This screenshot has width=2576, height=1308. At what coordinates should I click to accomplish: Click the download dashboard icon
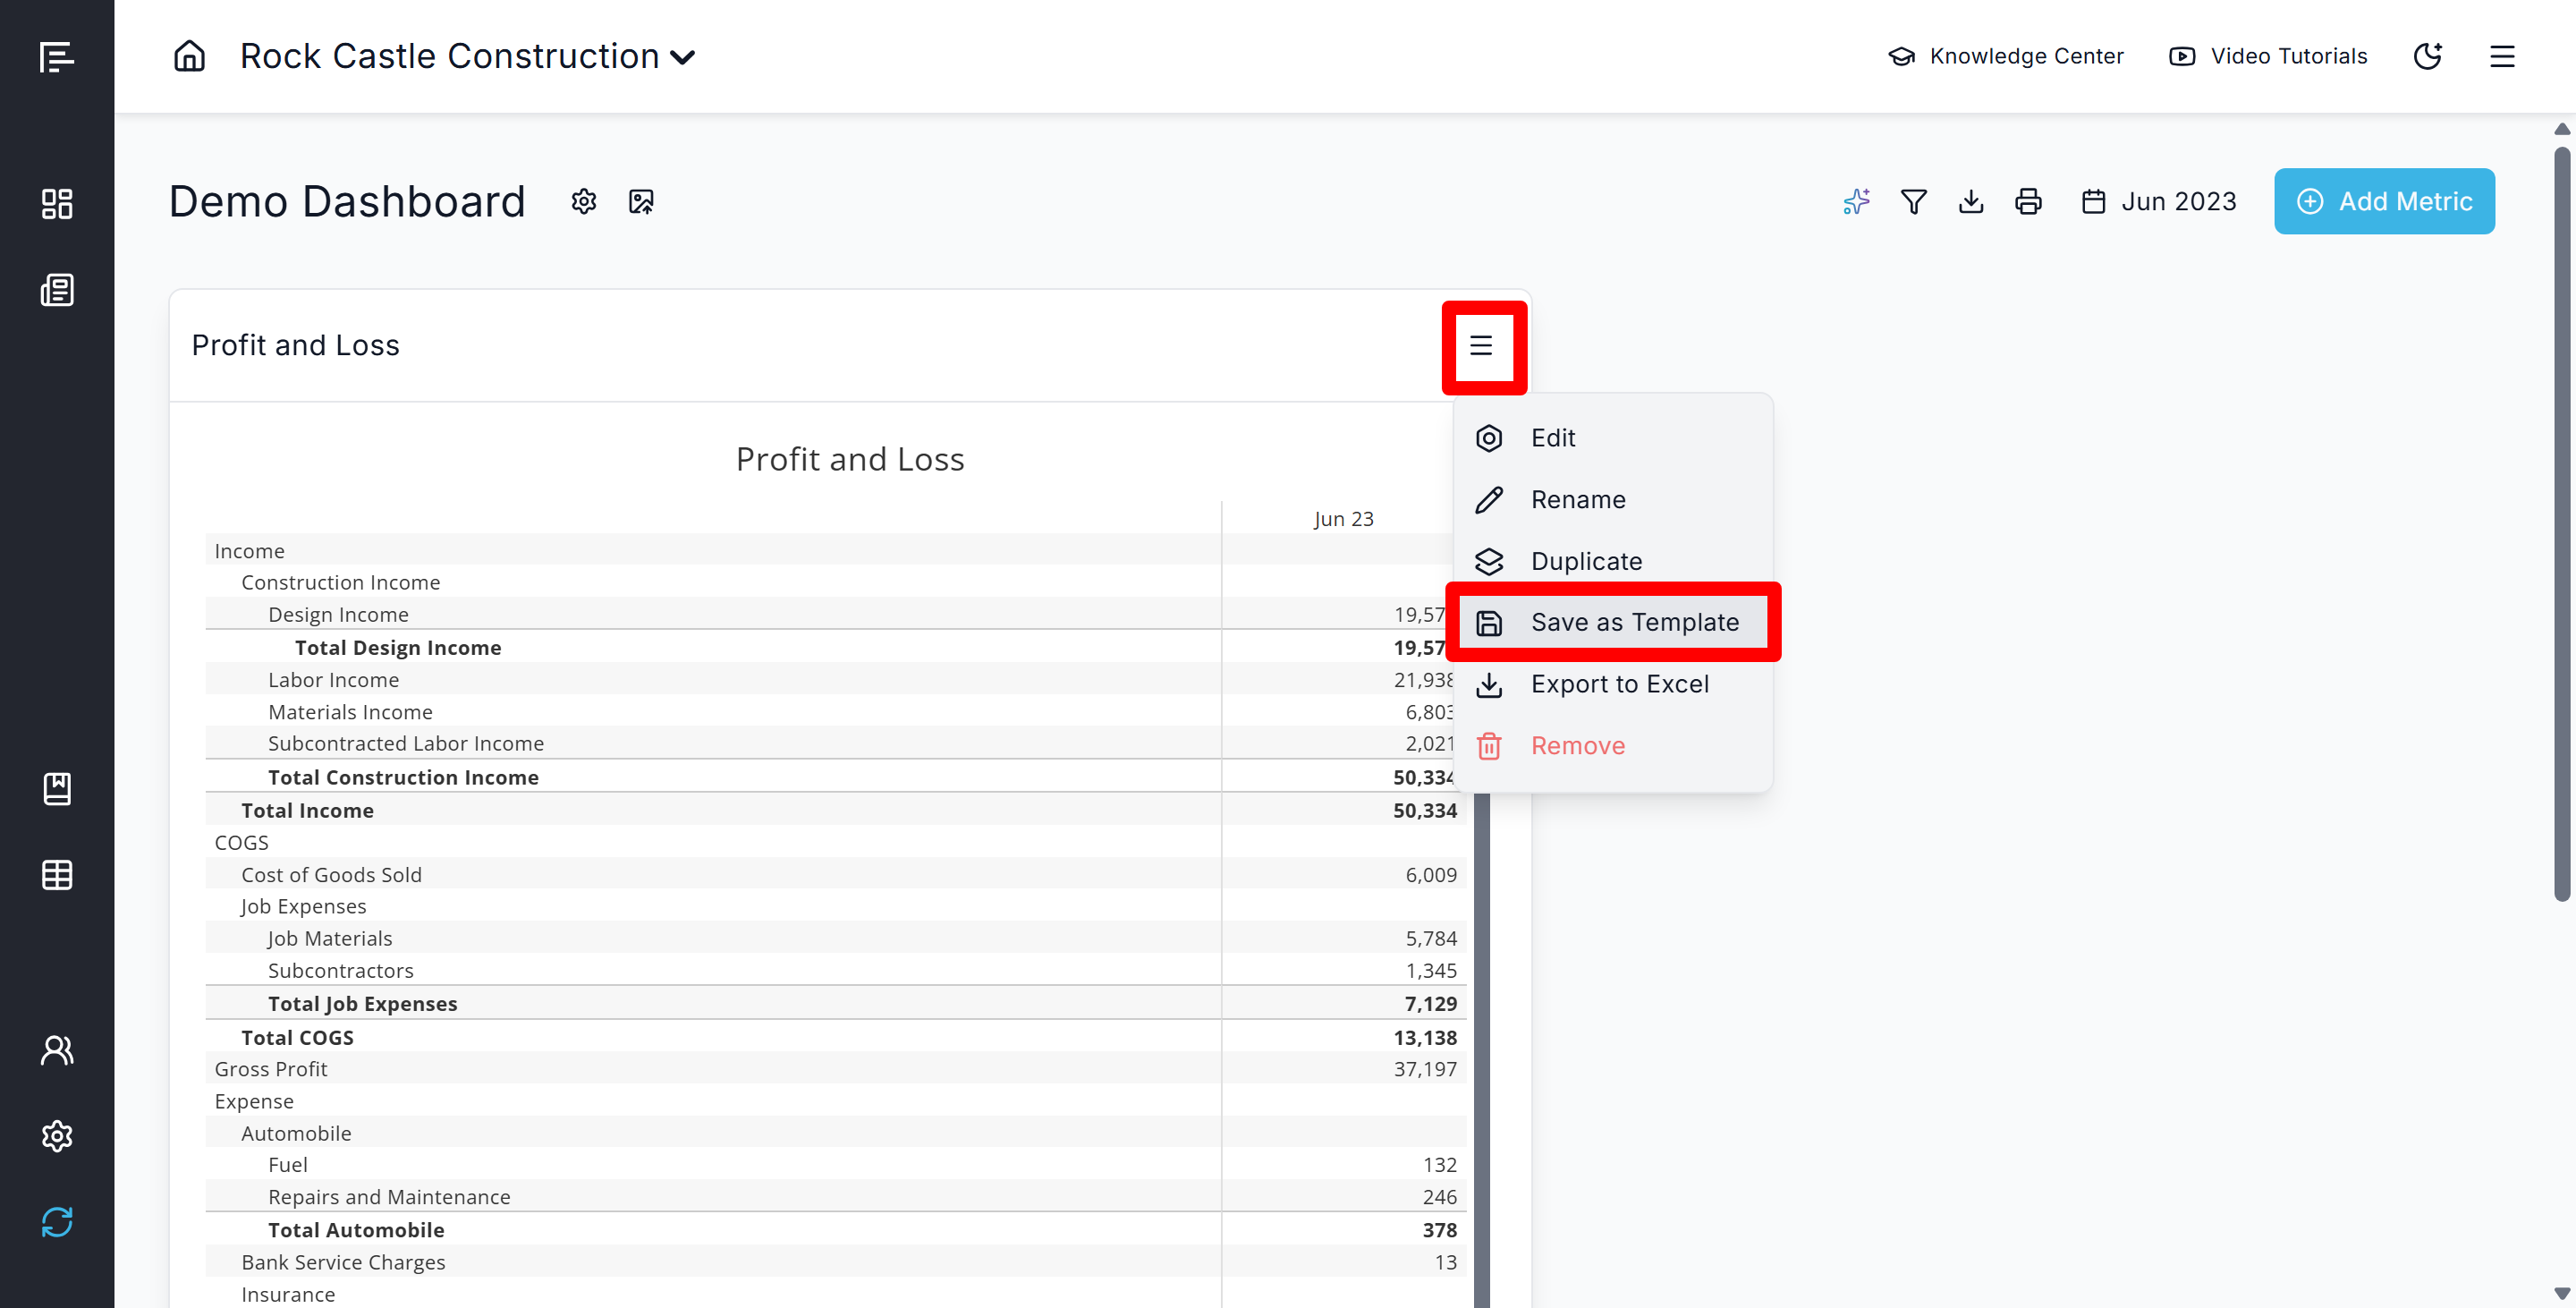[1971, 201]
